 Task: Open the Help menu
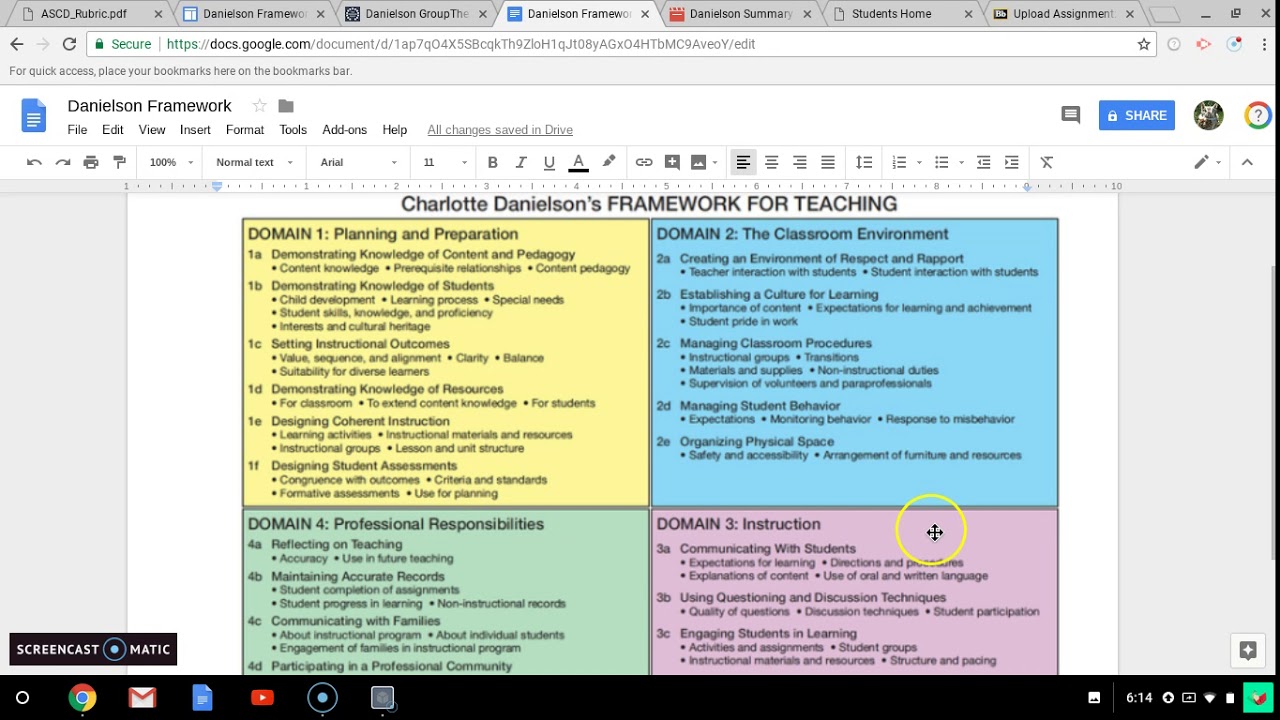pyautogui.click(x=394, y=130)
